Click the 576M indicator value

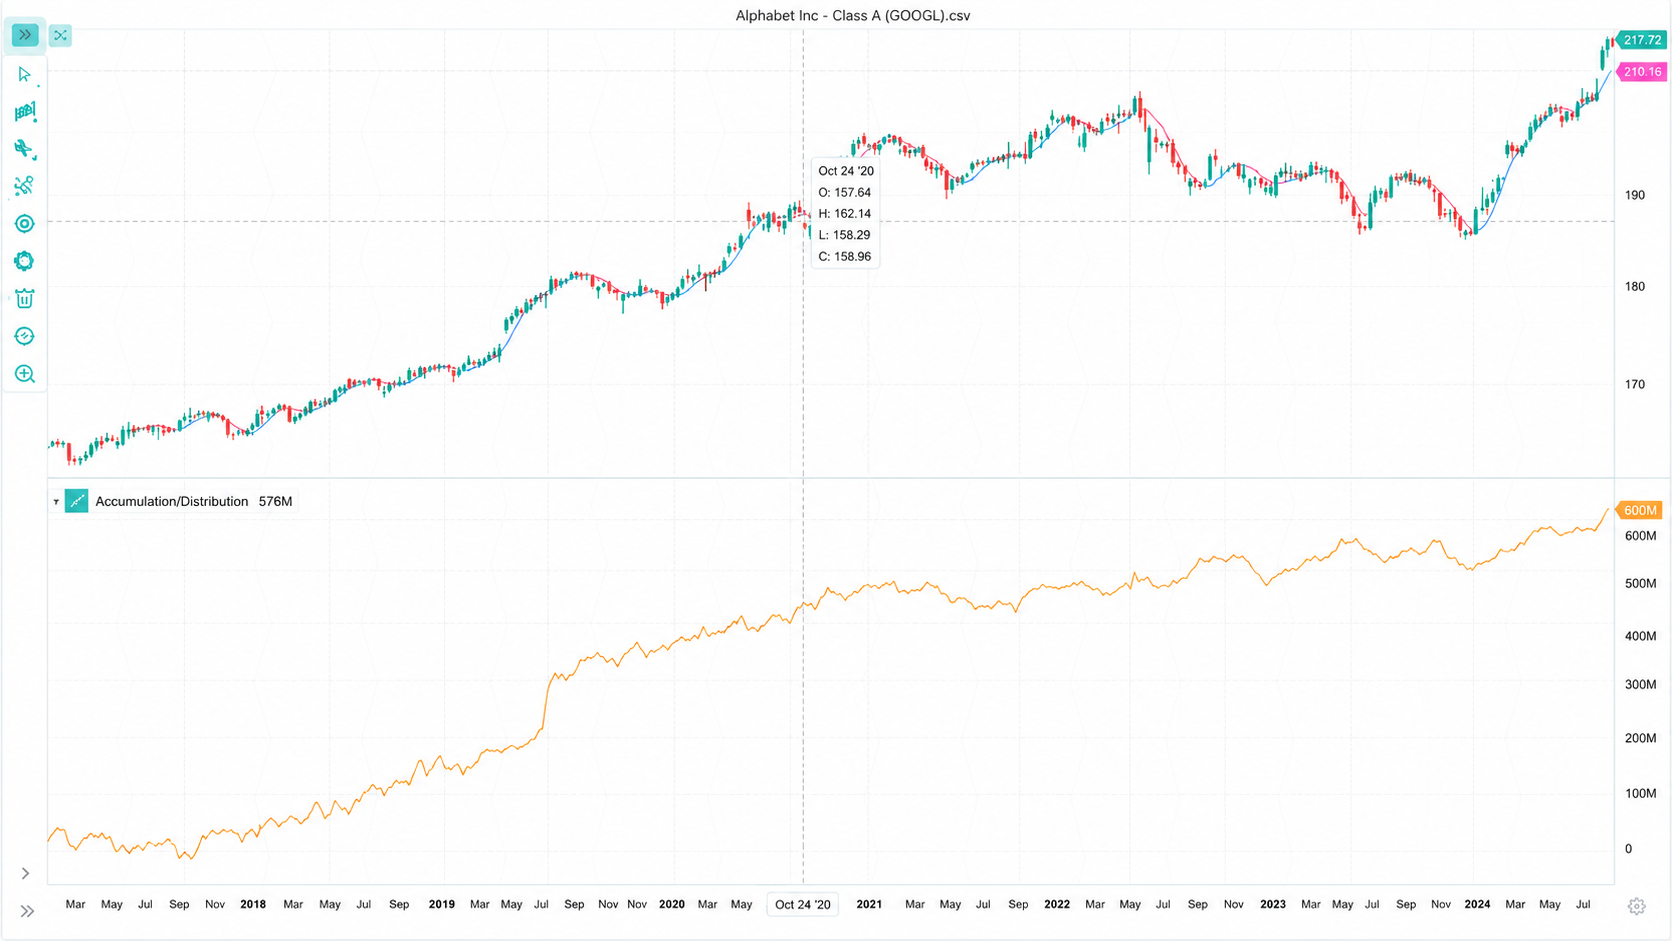pyautogui.click(x=275, y=501)
